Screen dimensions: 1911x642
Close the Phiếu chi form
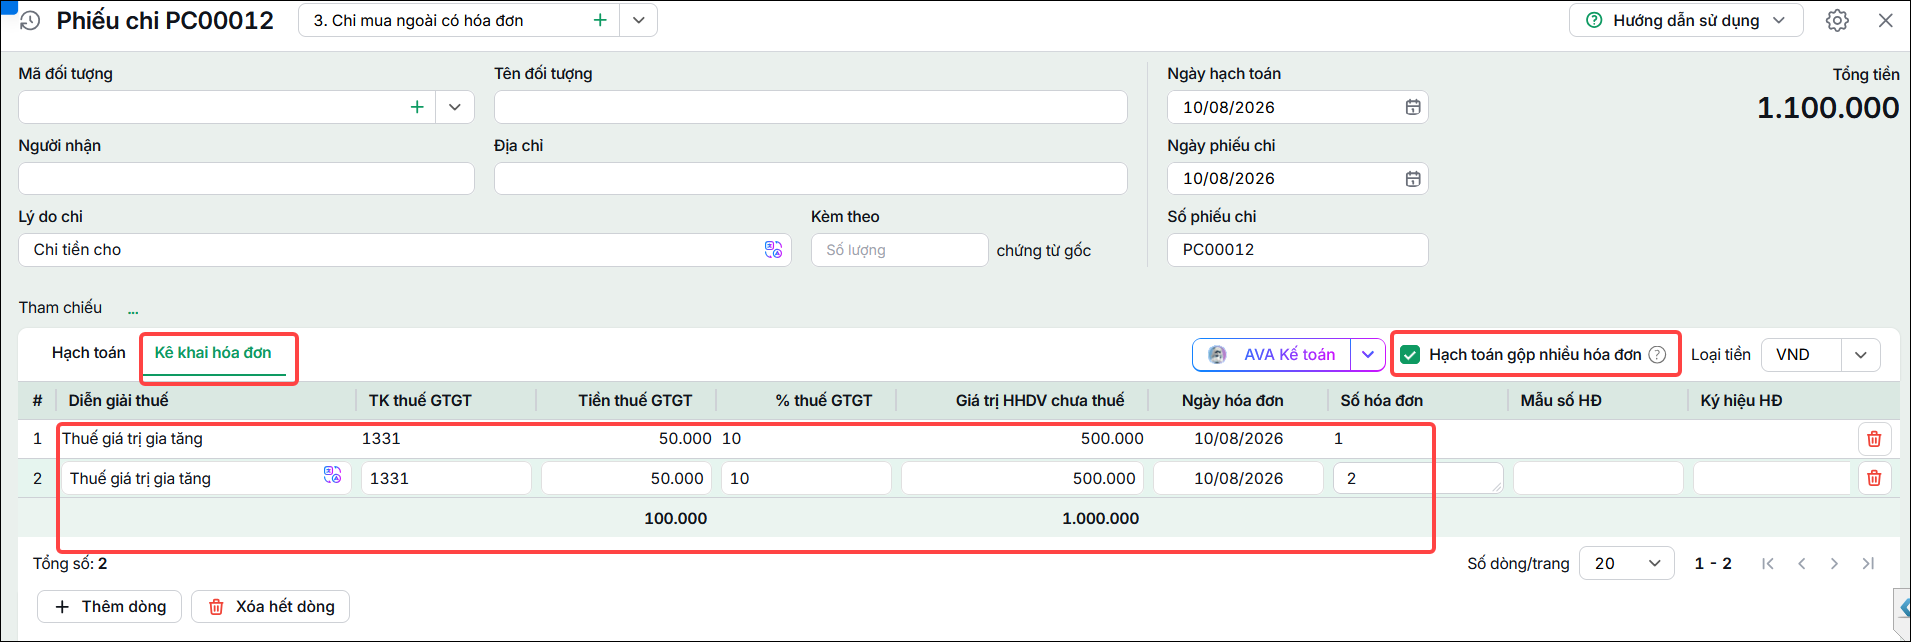(1886, 20)
